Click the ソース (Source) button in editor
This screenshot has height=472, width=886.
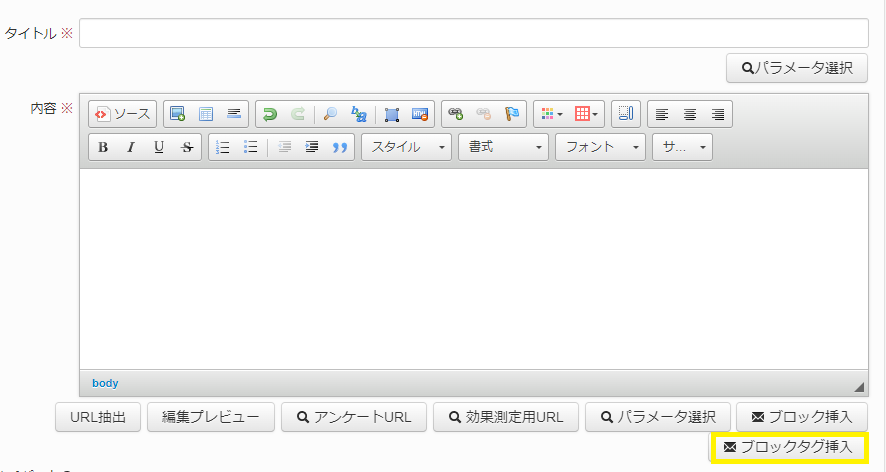pos(123,114)
